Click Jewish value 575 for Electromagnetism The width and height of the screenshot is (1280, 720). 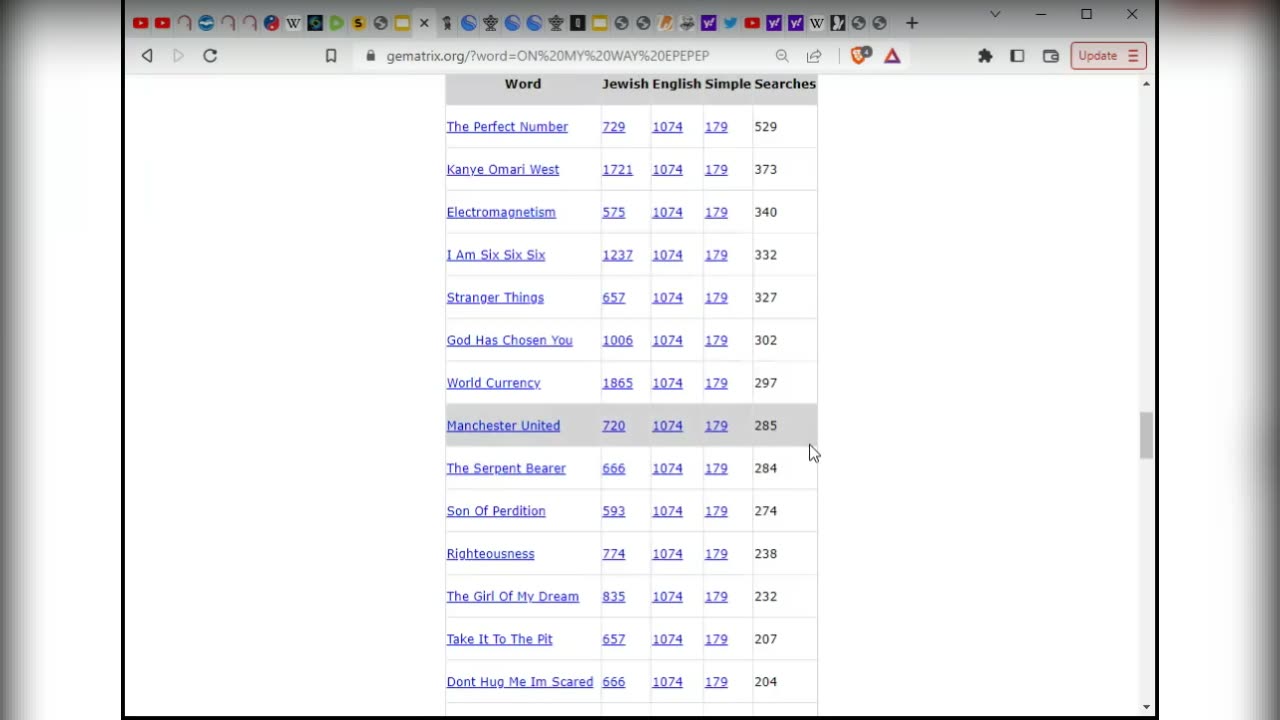click(x=614, y=212)
